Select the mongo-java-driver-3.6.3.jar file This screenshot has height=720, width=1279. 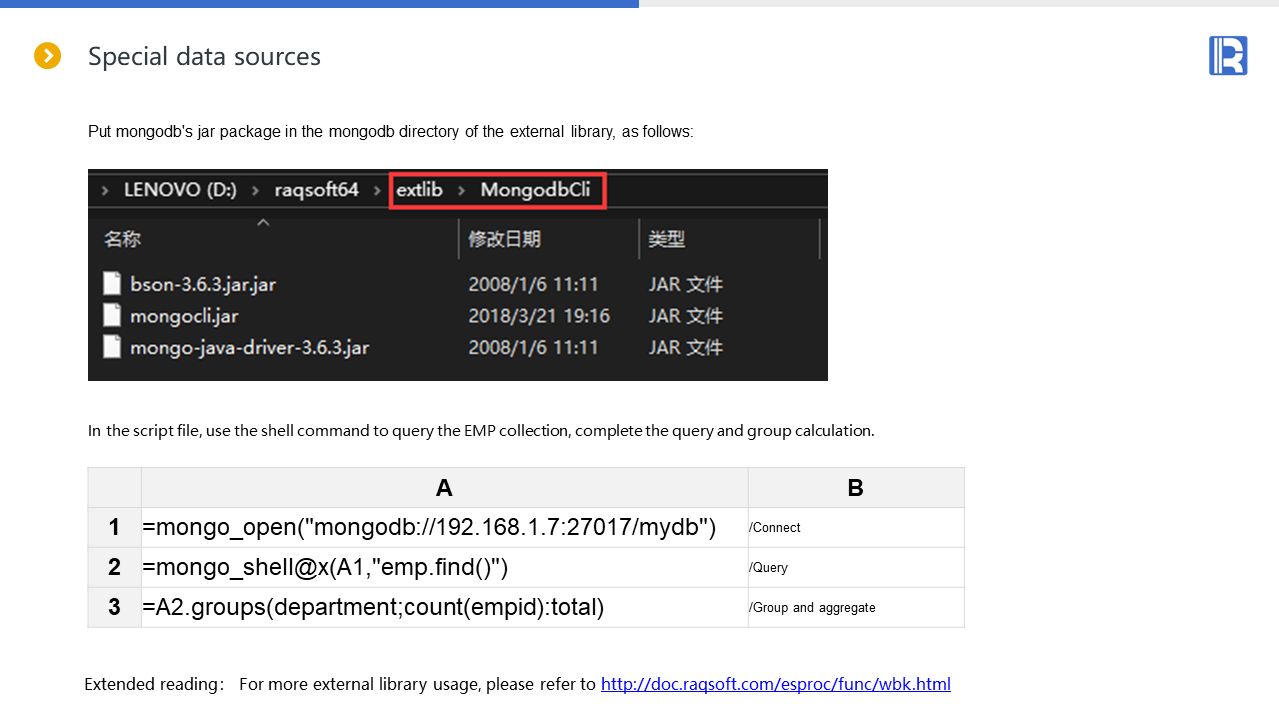click(x=250, y=348)
